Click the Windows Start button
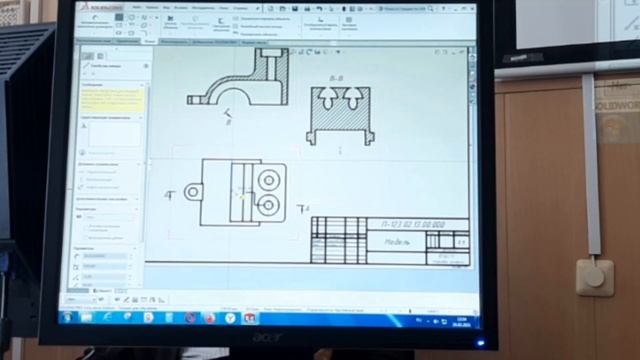This screenshot has width=640, height=360. click(68, 317)
